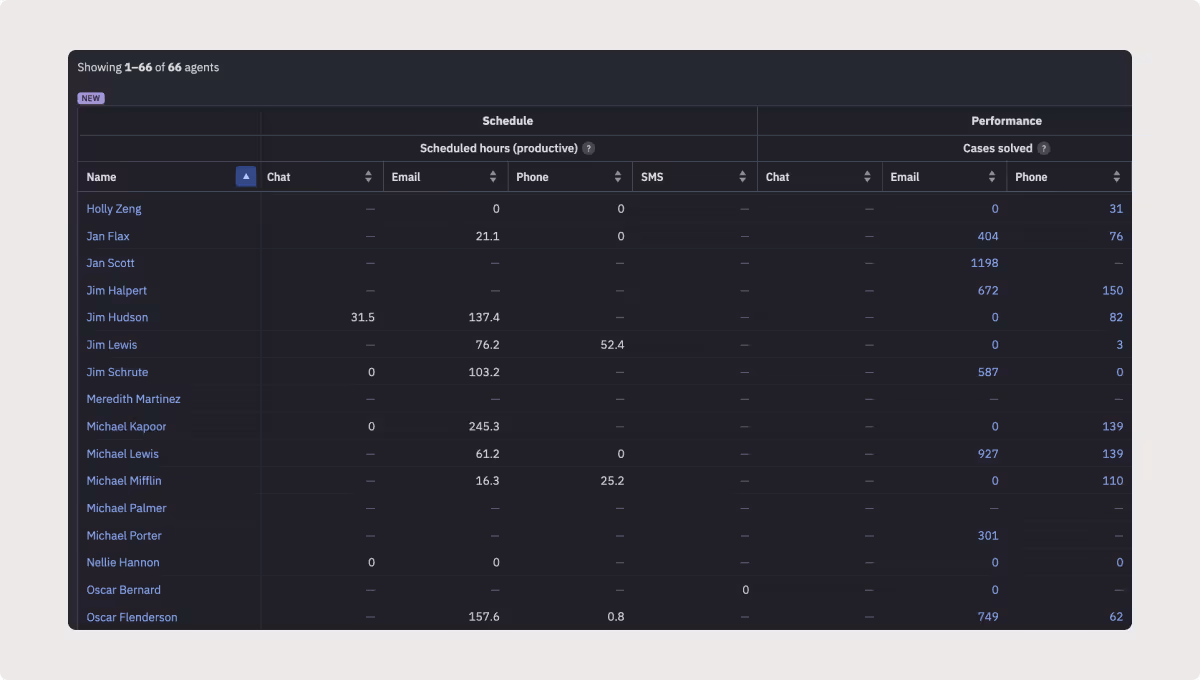The image size is (1200, 680).
Task: Open agent Michael Kapoor
Action: 126,426
